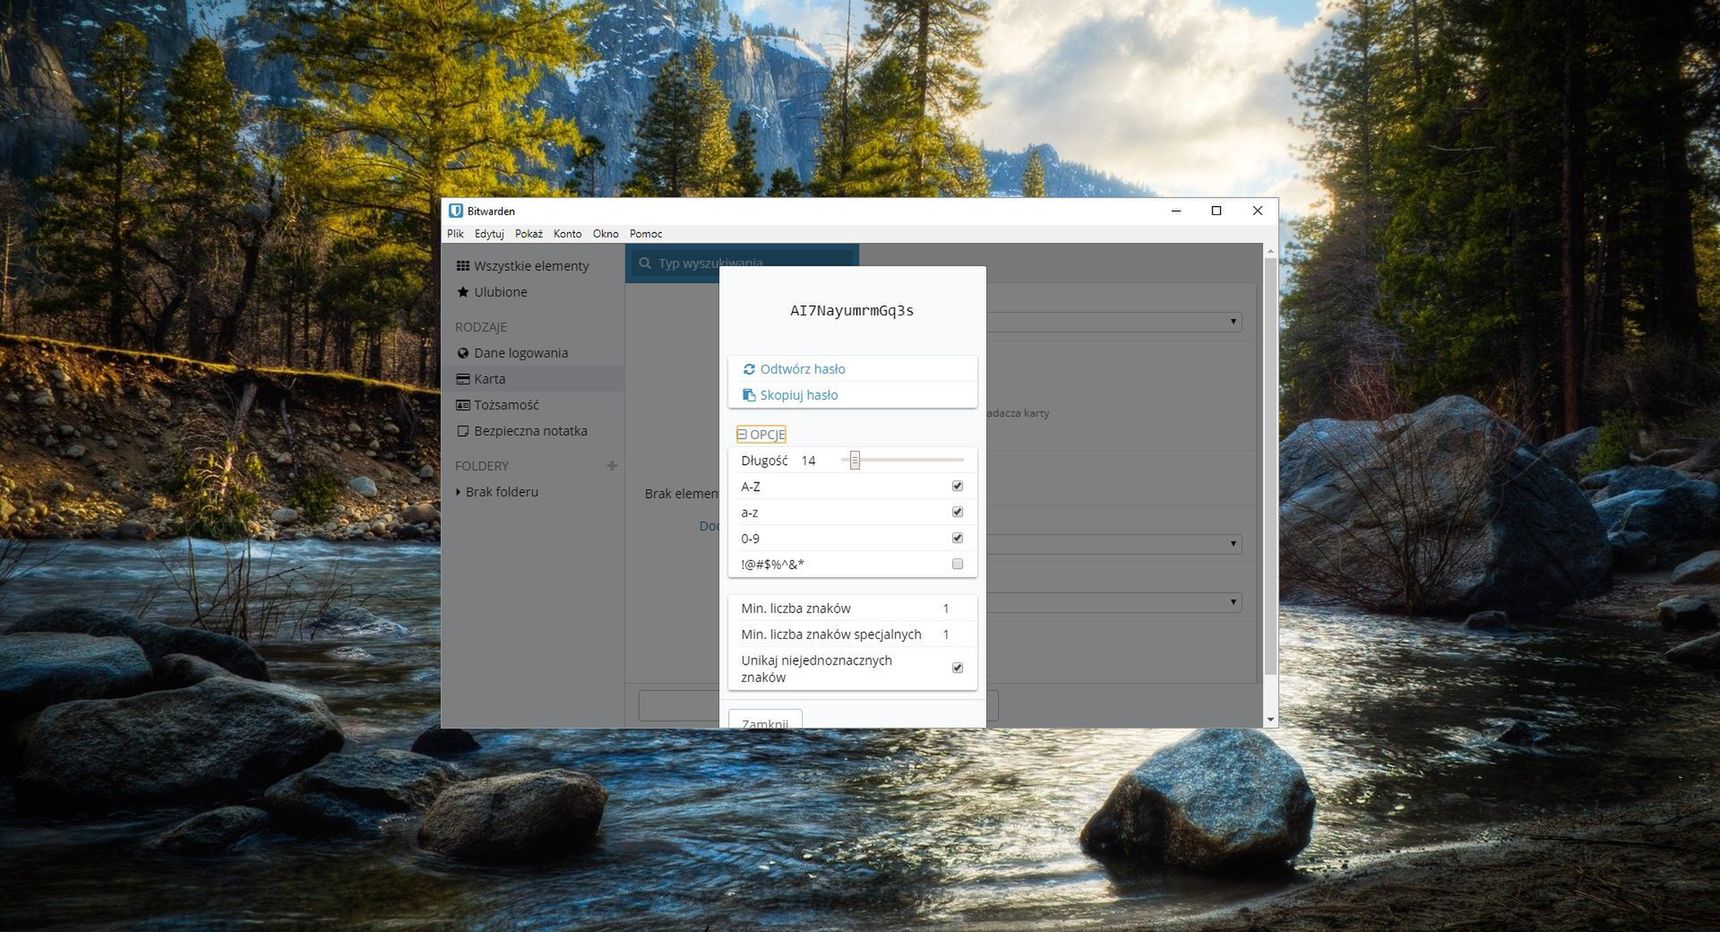
Task: Click the grid icon beside Wszystkie elementy
Action: 463,266
